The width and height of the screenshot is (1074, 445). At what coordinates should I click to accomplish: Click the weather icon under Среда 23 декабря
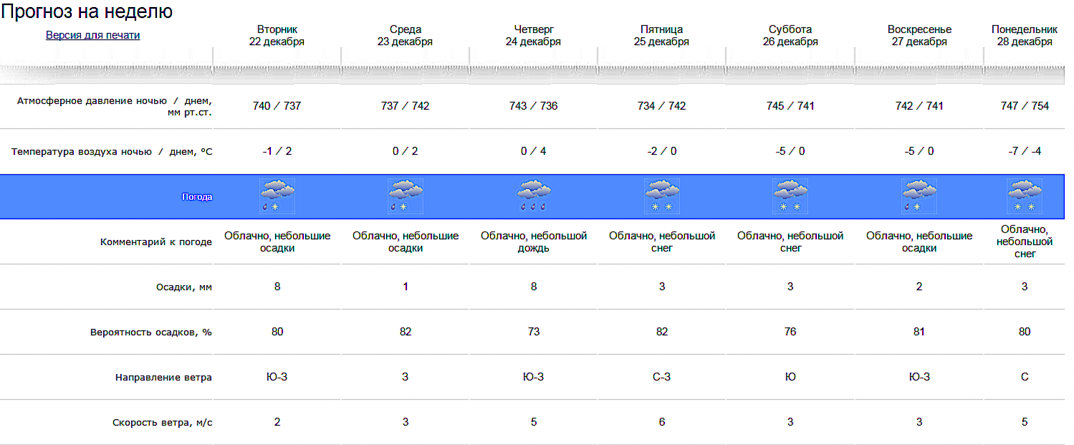pos(405,196)
